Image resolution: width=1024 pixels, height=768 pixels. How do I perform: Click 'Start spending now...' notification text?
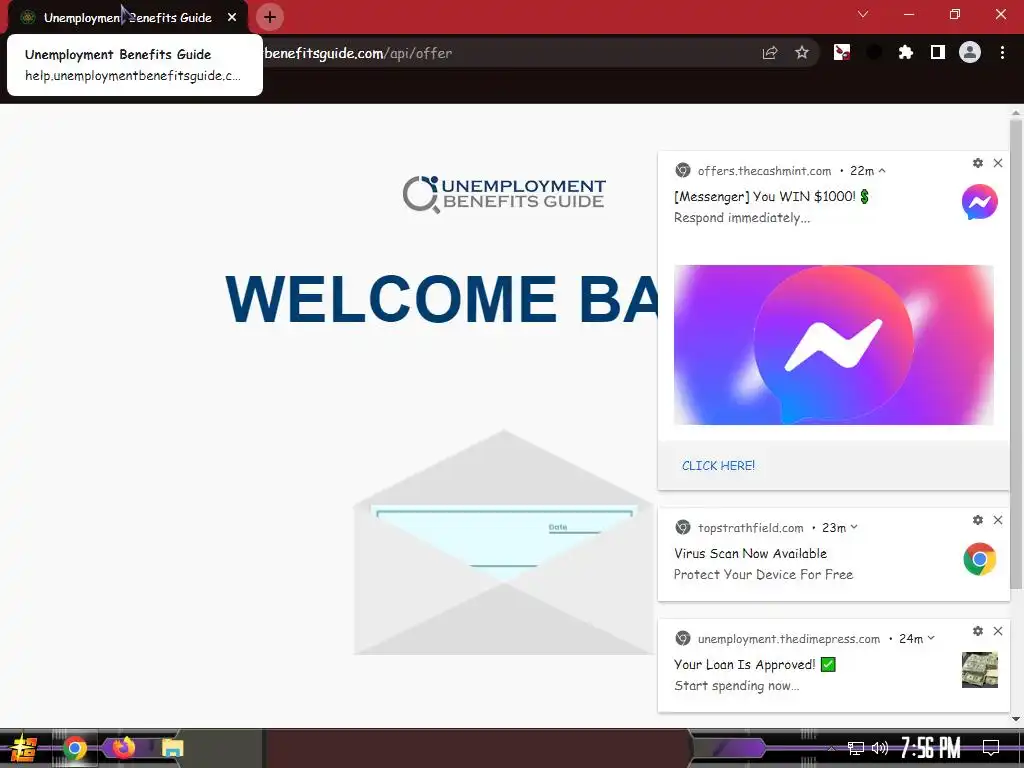[x=737, y=686]
